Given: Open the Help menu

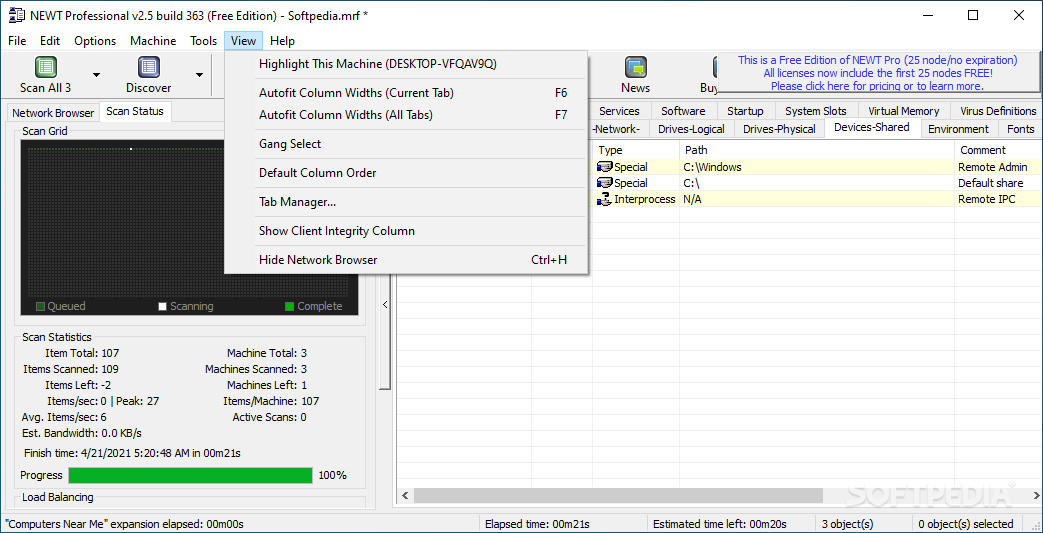Looking at the screenshot, I should click(283, 41).
